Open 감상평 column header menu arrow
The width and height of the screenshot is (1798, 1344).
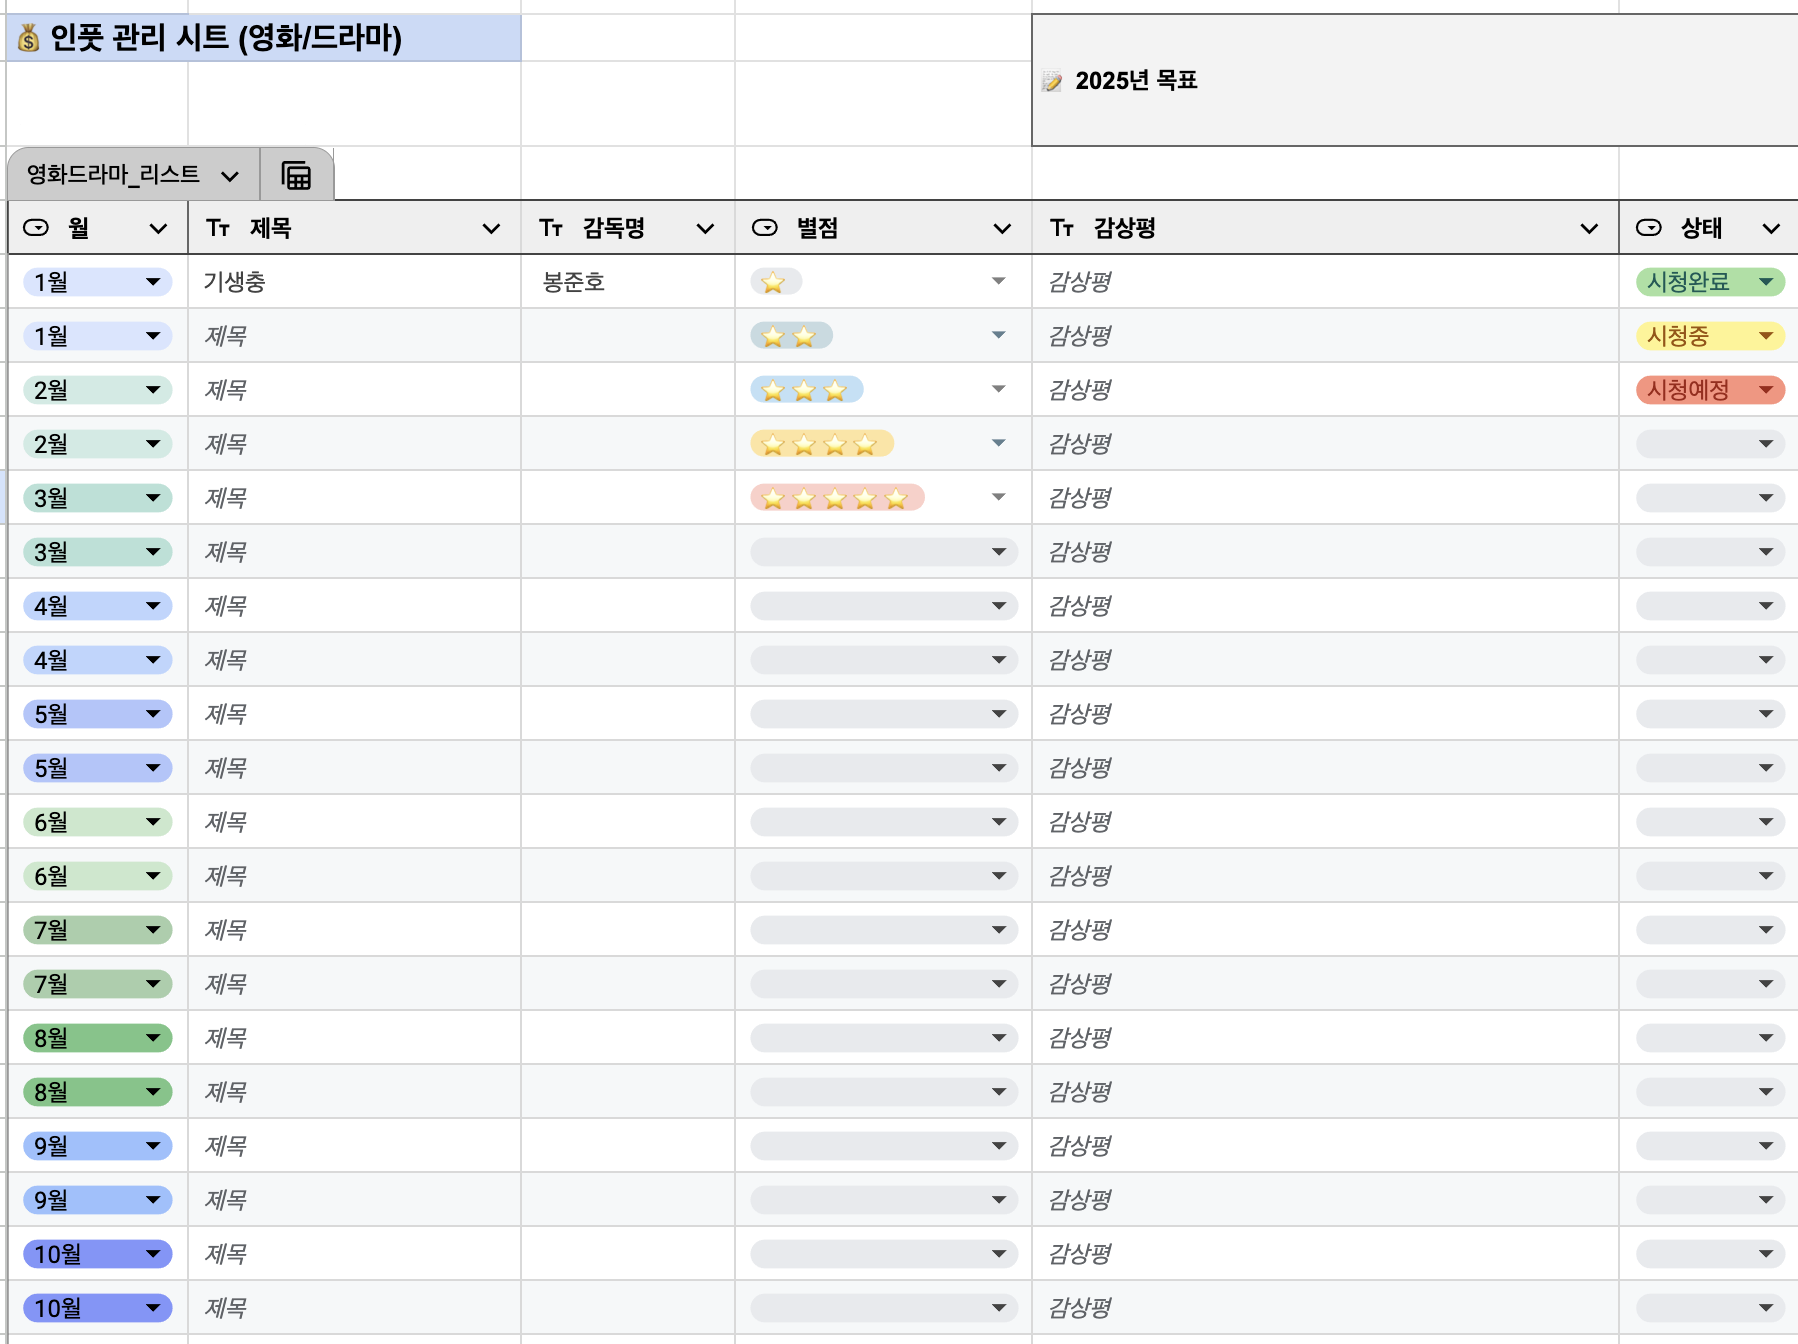click(x=1589, y=229)
